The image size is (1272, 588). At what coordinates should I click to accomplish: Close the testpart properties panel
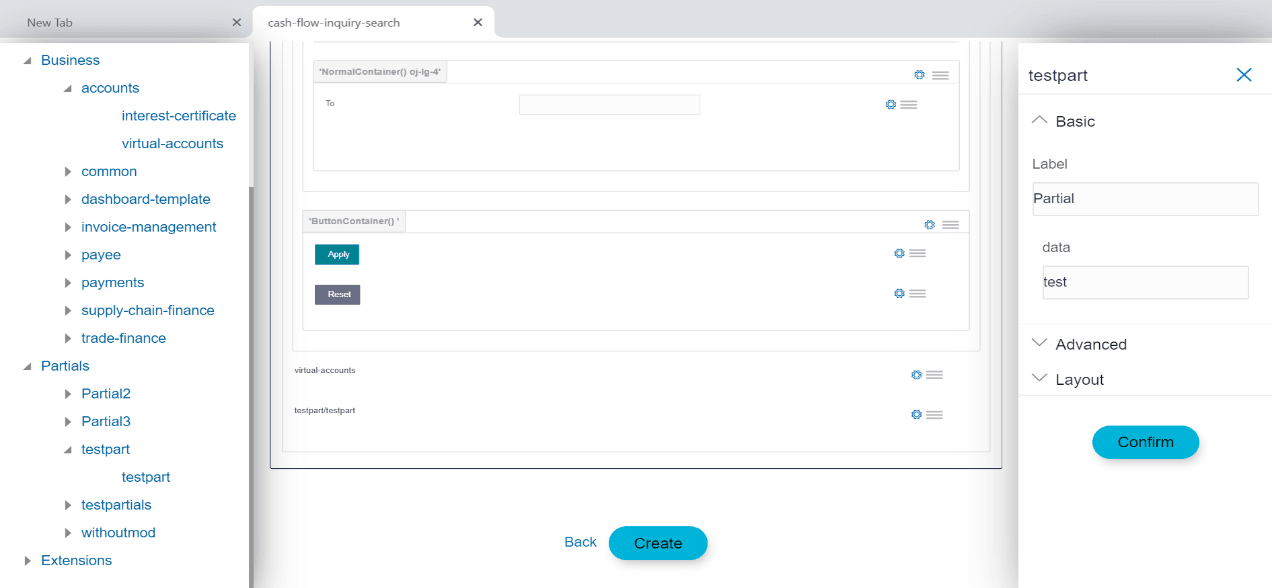pos(1244,75)
